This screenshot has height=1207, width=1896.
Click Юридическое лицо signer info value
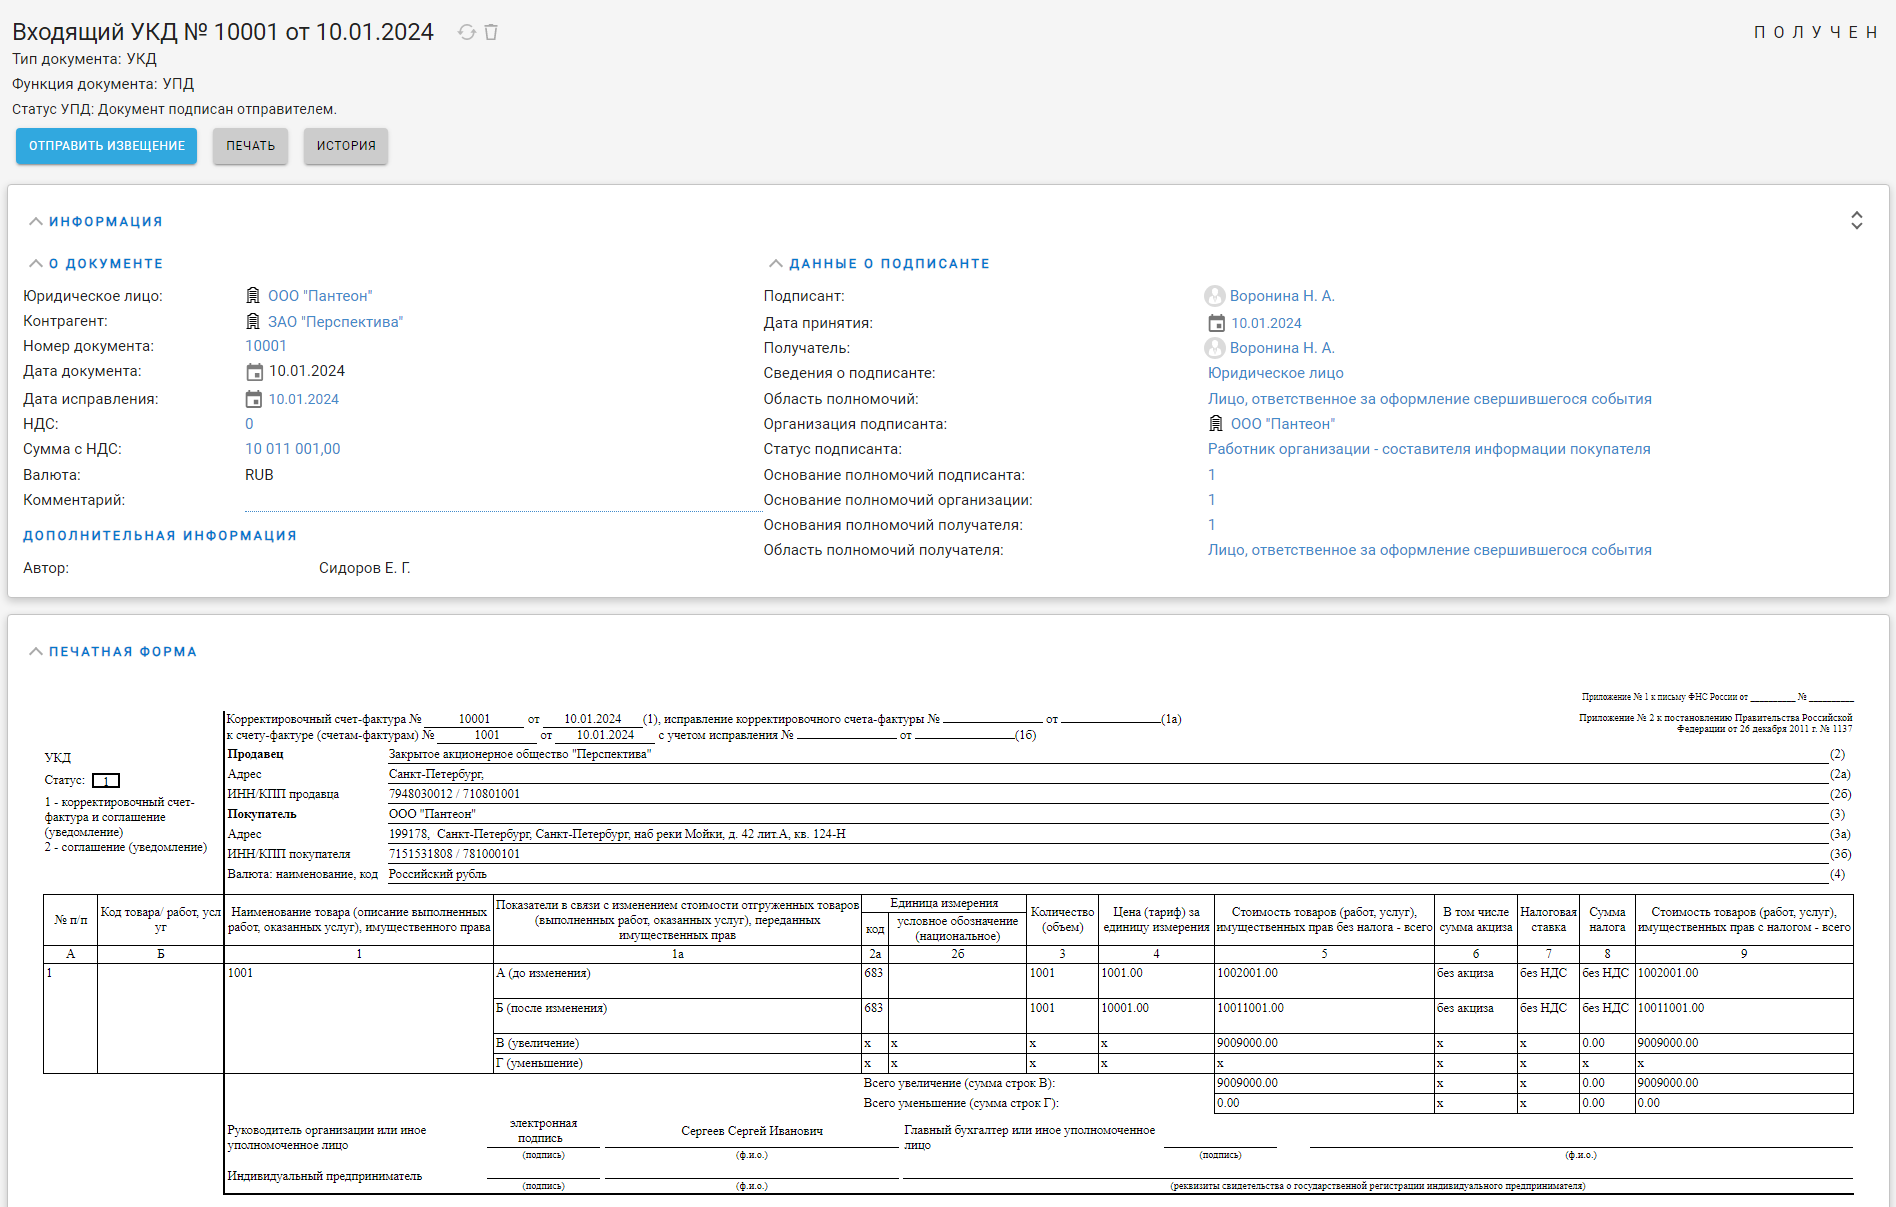point(1276,373)
